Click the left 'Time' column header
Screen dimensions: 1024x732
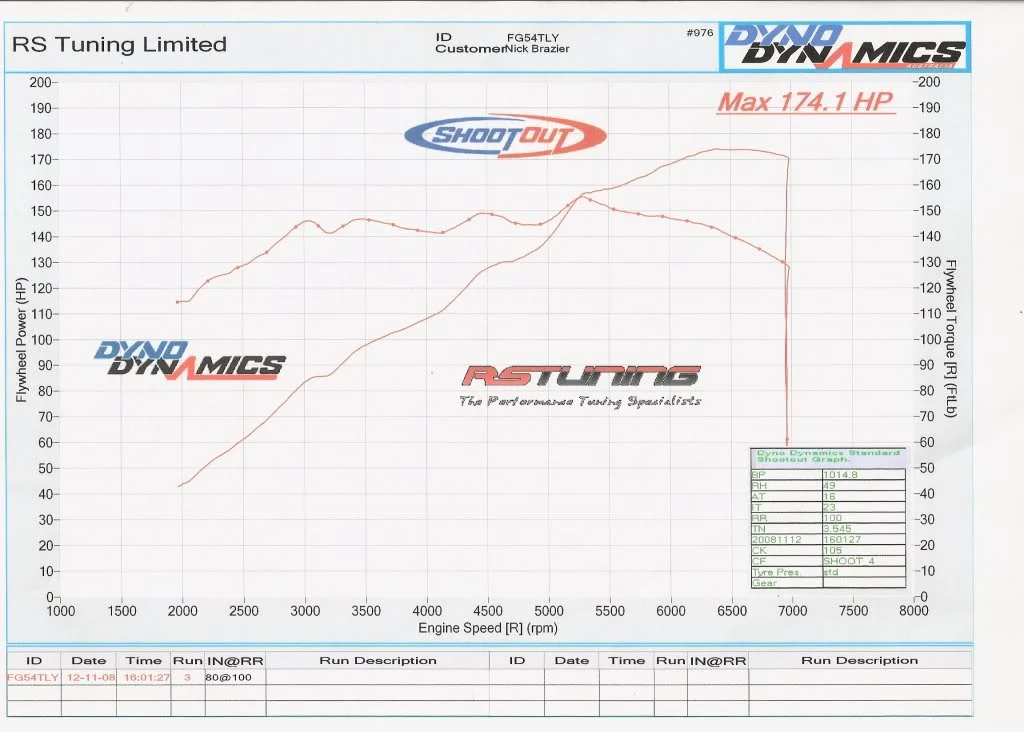click(x=144, y=660)
